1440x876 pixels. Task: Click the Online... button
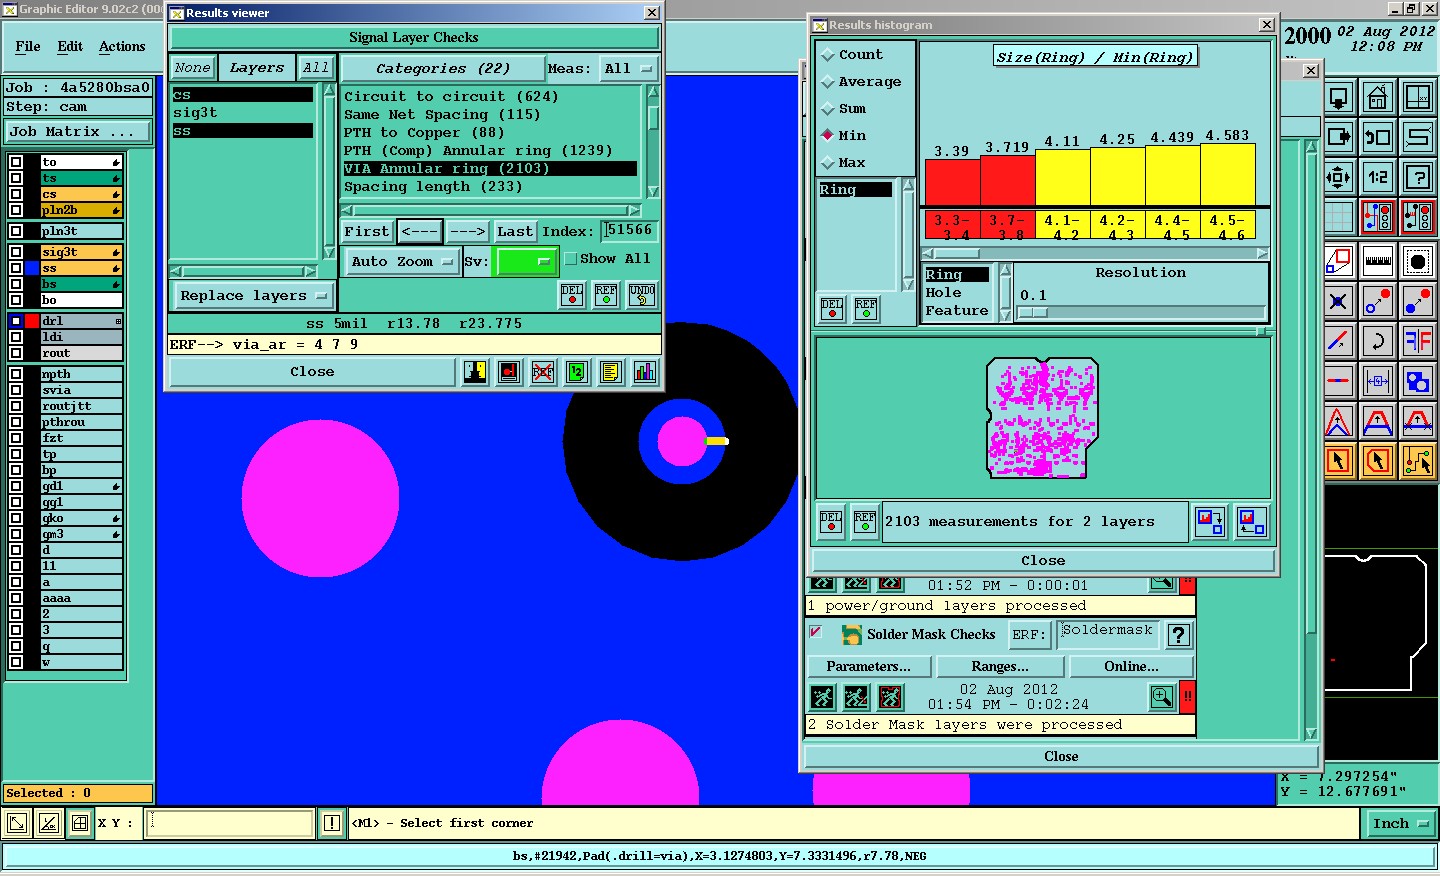coord(1131,667)
